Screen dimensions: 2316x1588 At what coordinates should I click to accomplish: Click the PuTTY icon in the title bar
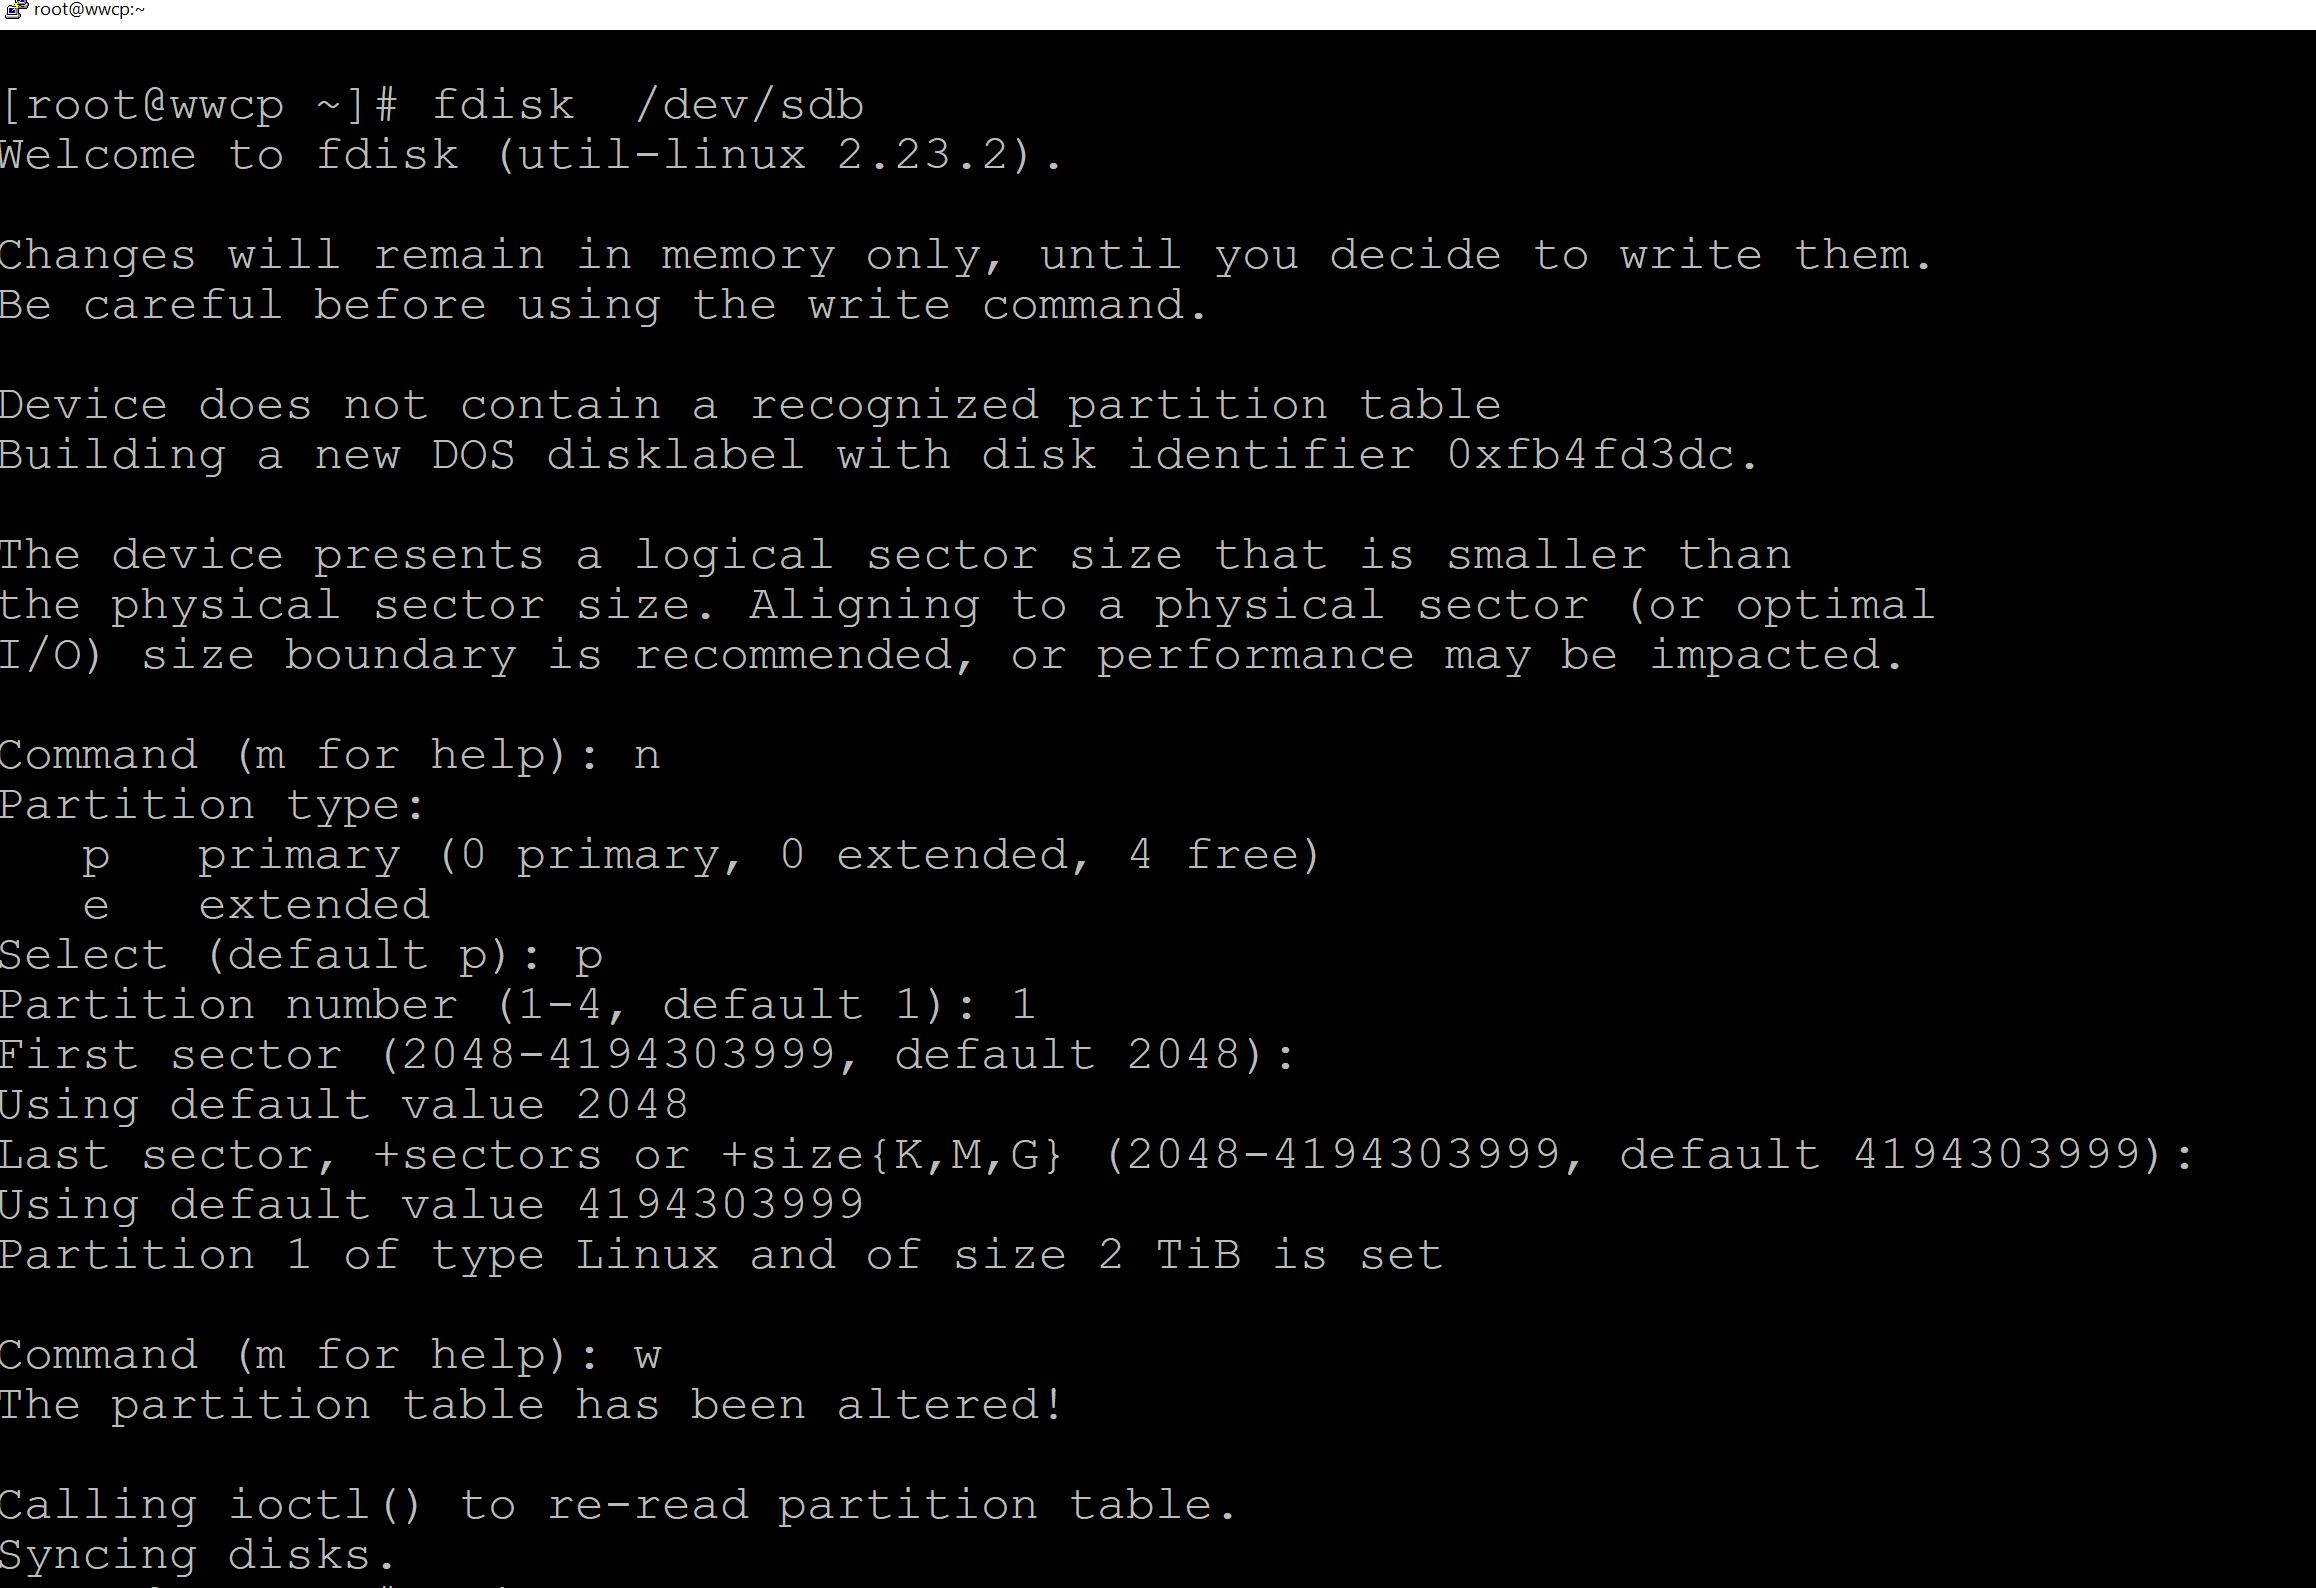15,10
